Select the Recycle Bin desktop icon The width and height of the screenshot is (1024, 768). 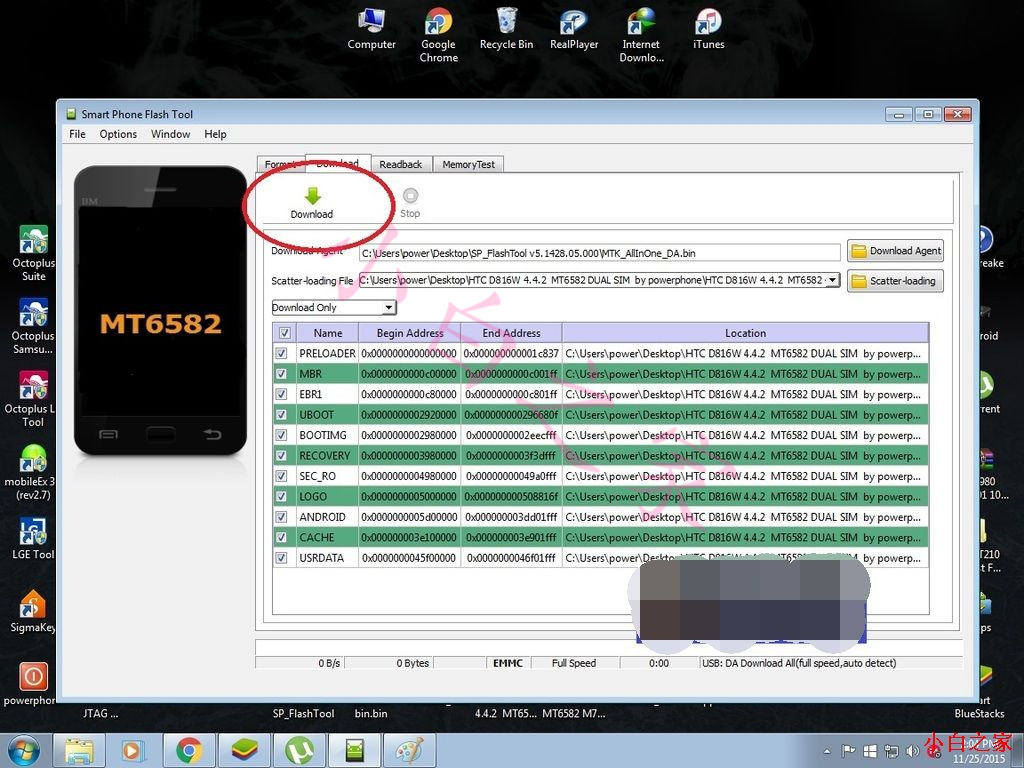coord(506,29)
